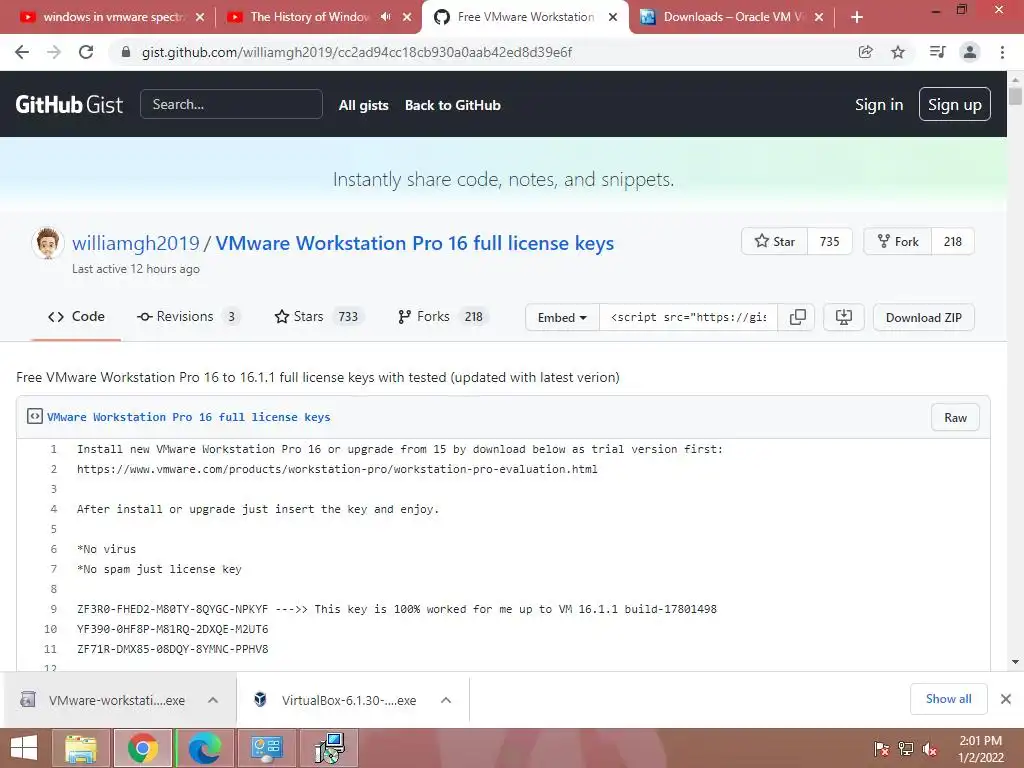Close the windows in vmware tab

200,18
